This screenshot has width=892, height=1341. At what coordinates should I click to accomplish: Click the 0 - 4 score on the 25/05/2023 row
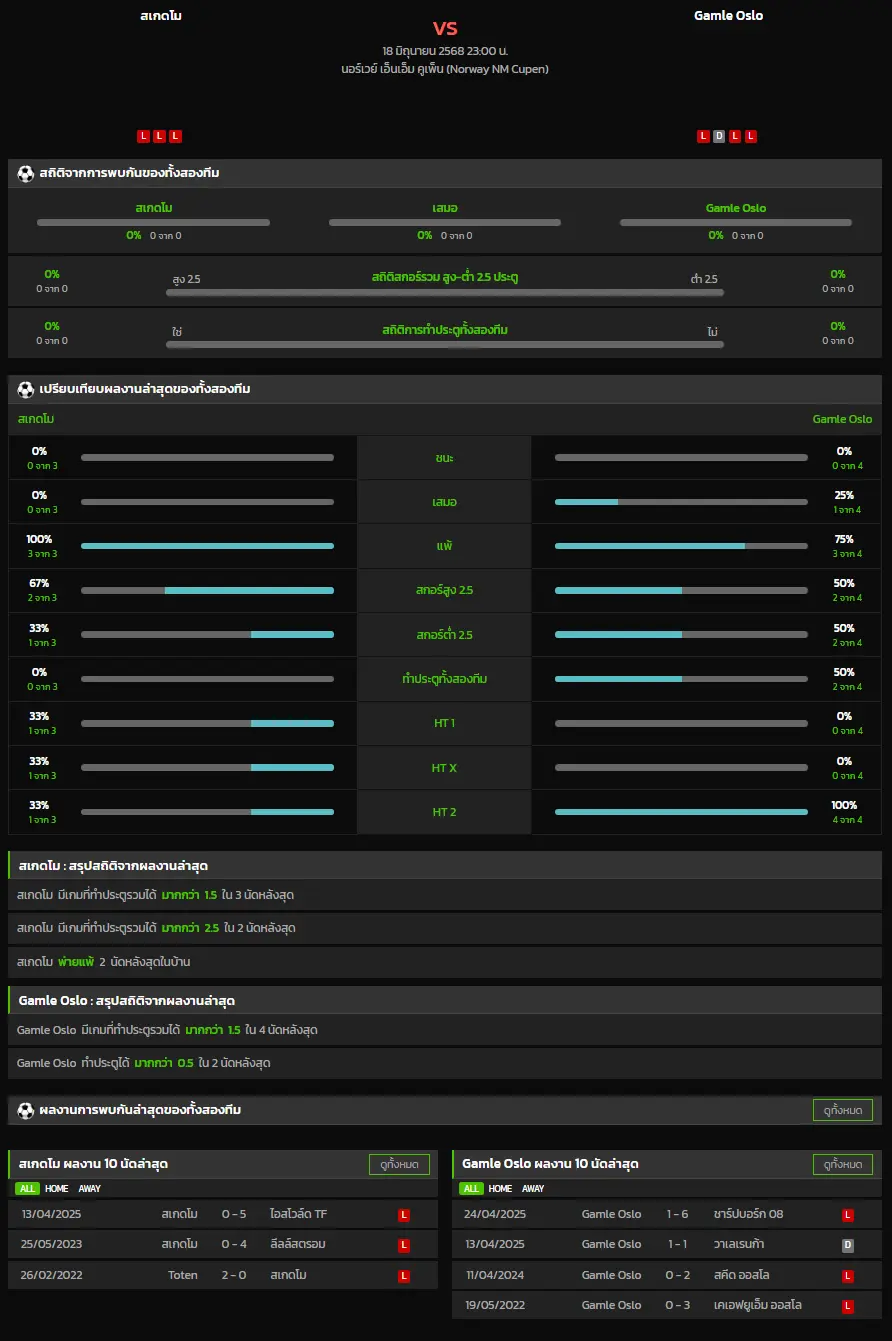click(x=234, y=1245)
